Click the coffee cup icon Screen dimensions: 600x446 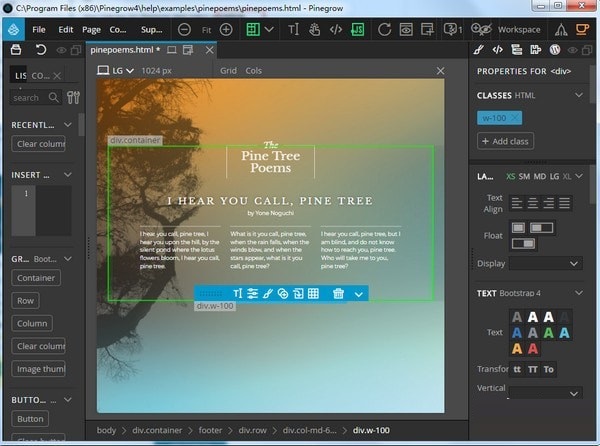(582, 29)
